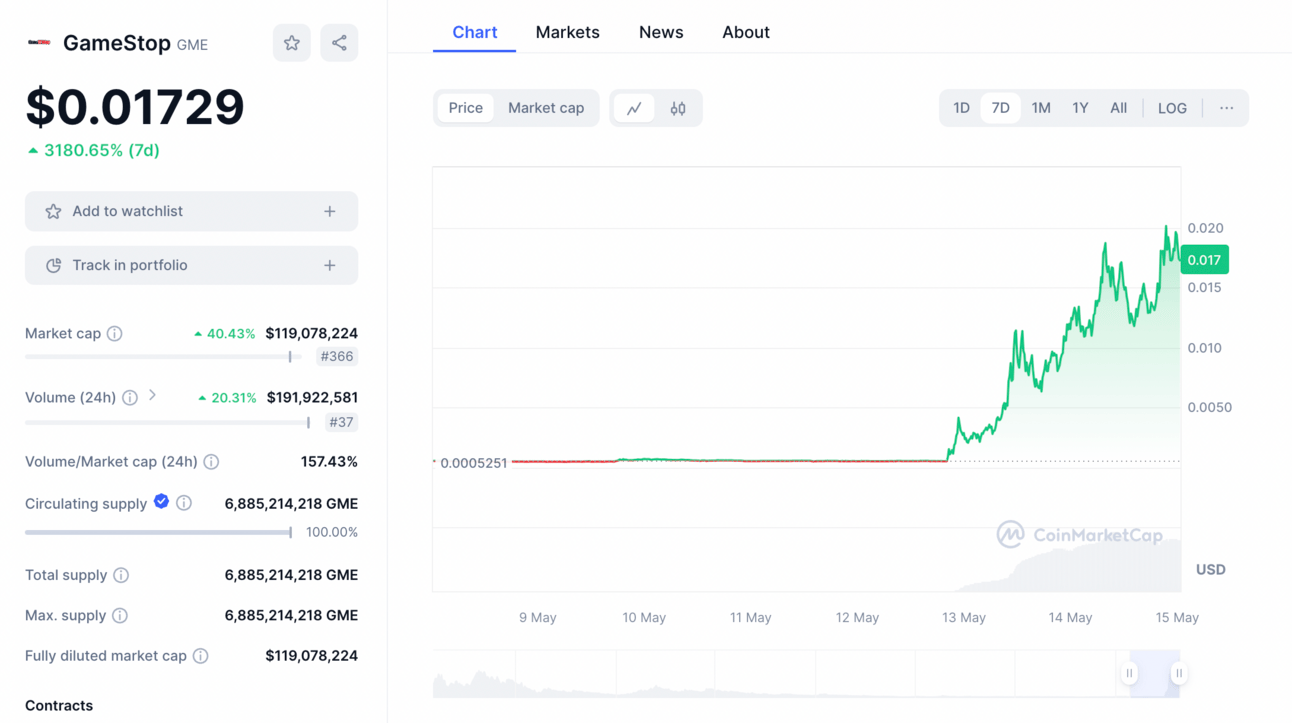Click the verified circulating supply badge
The image size is (1292, 723).
click(161, 502)
